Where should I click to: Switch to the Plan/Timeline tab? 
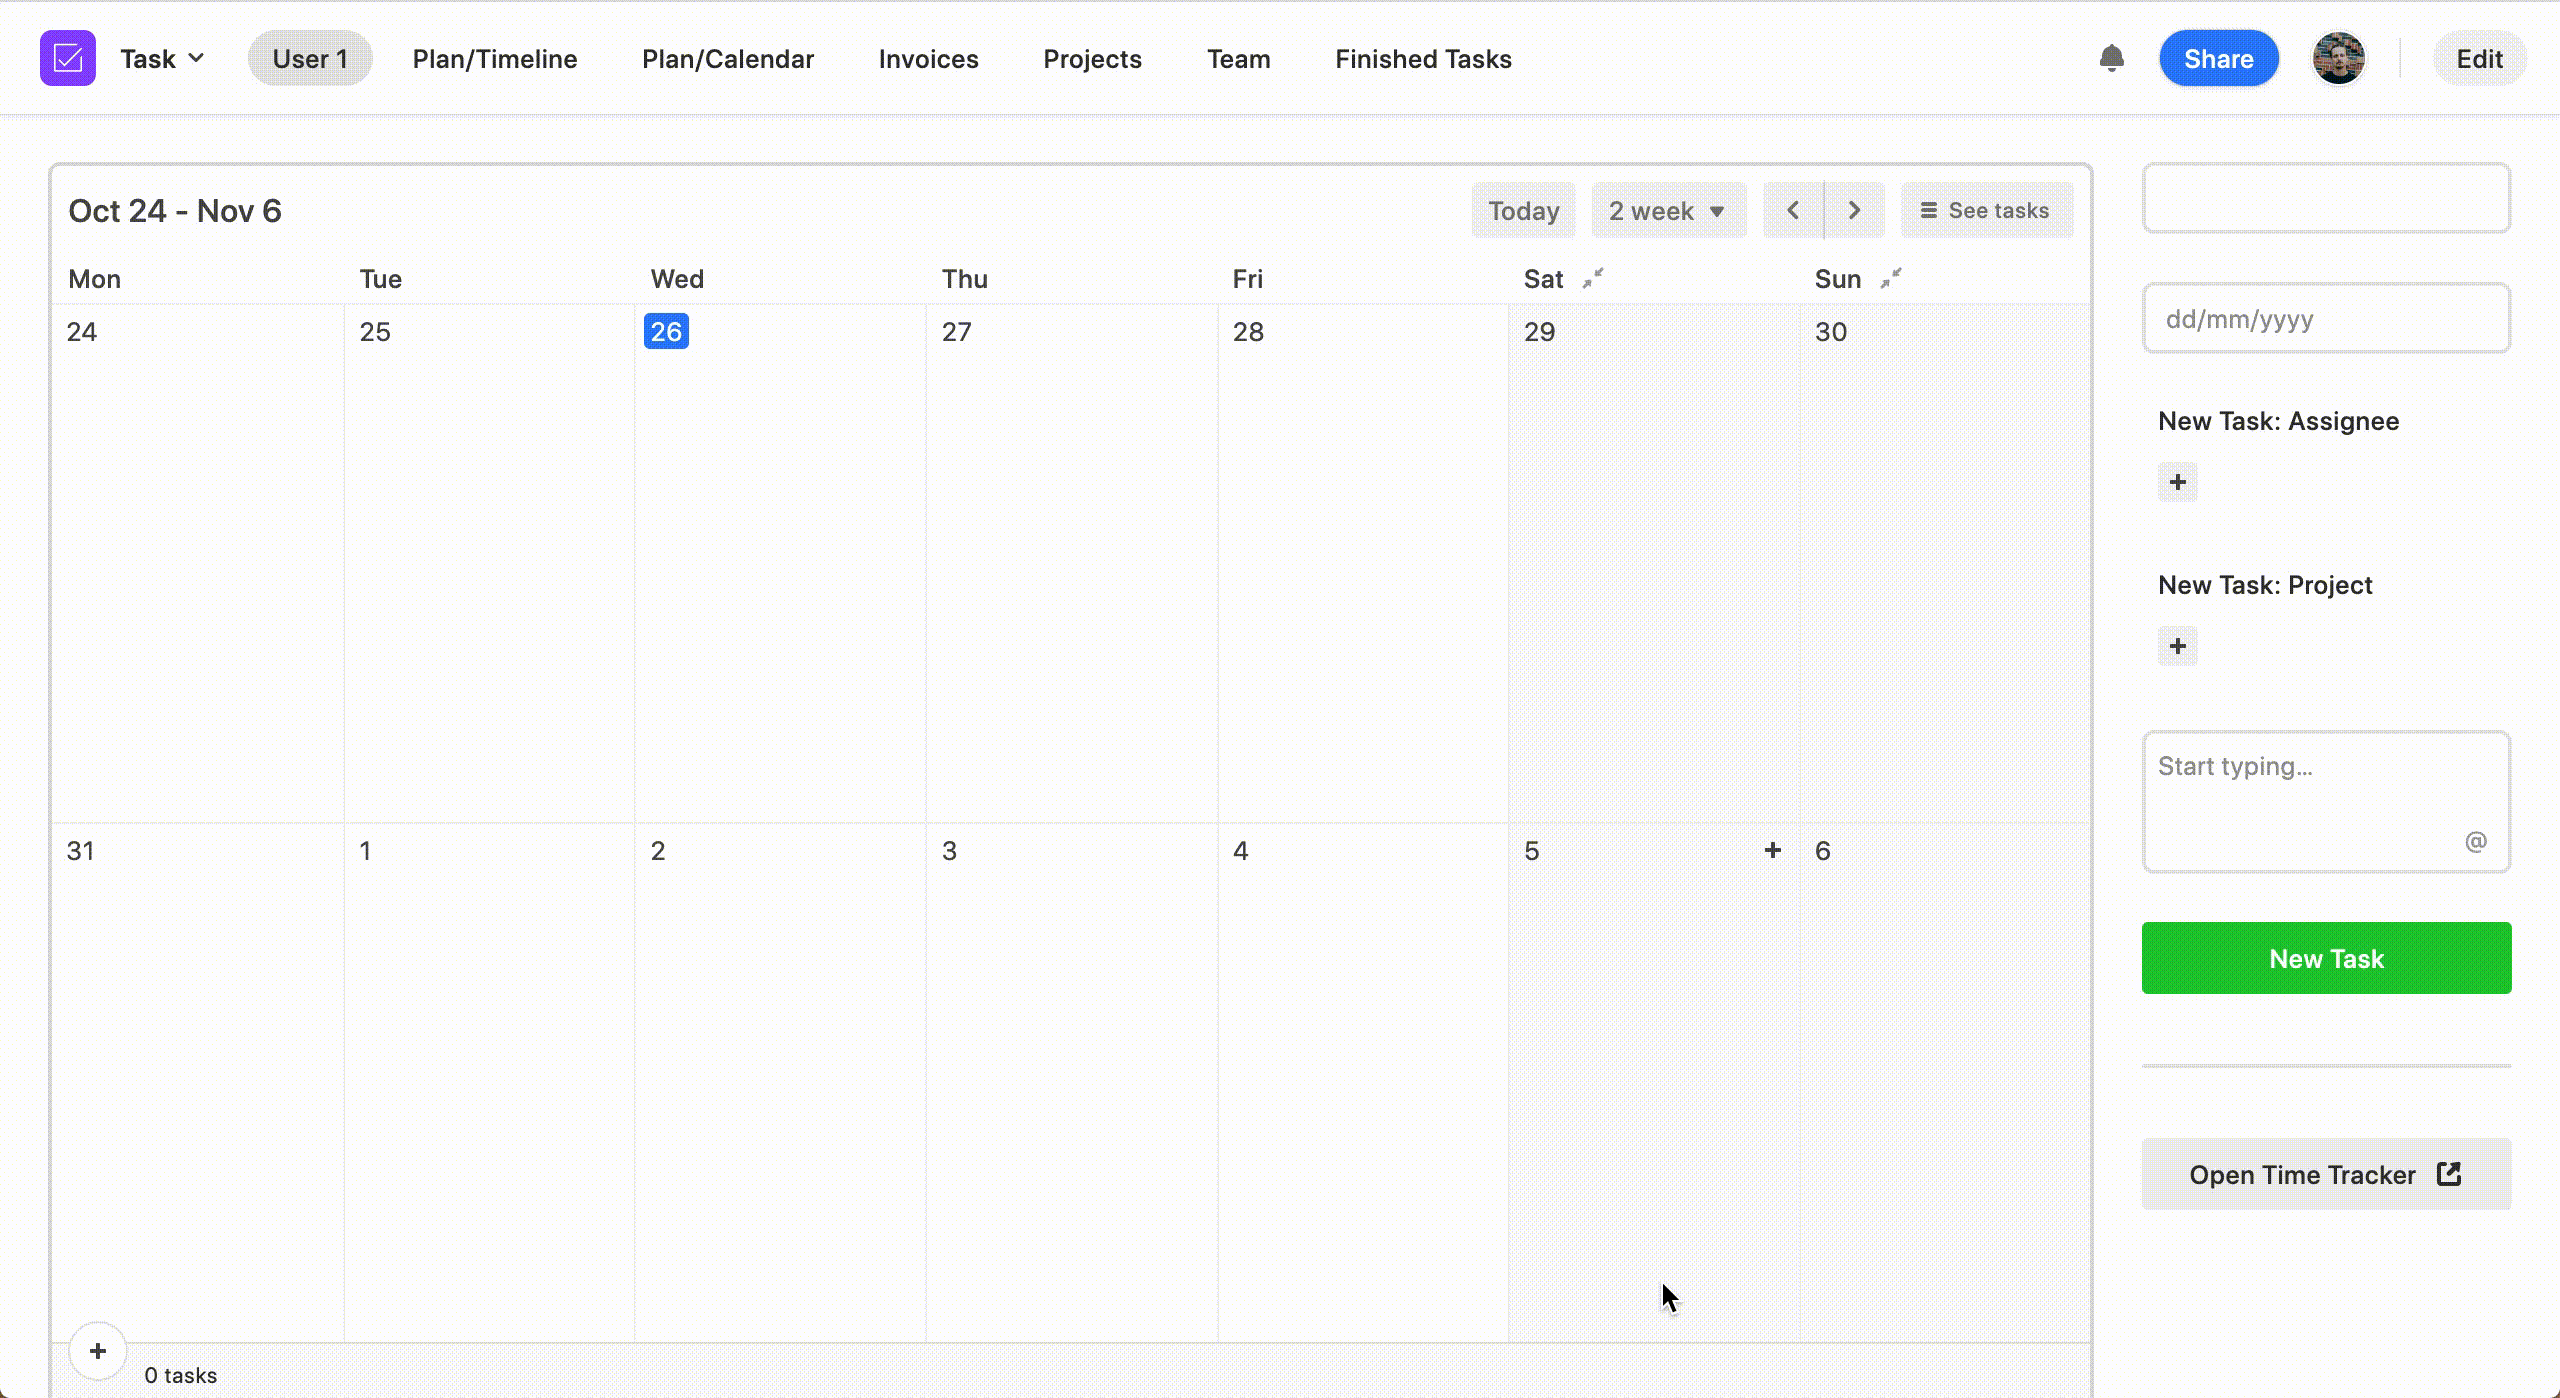[494, 58]
